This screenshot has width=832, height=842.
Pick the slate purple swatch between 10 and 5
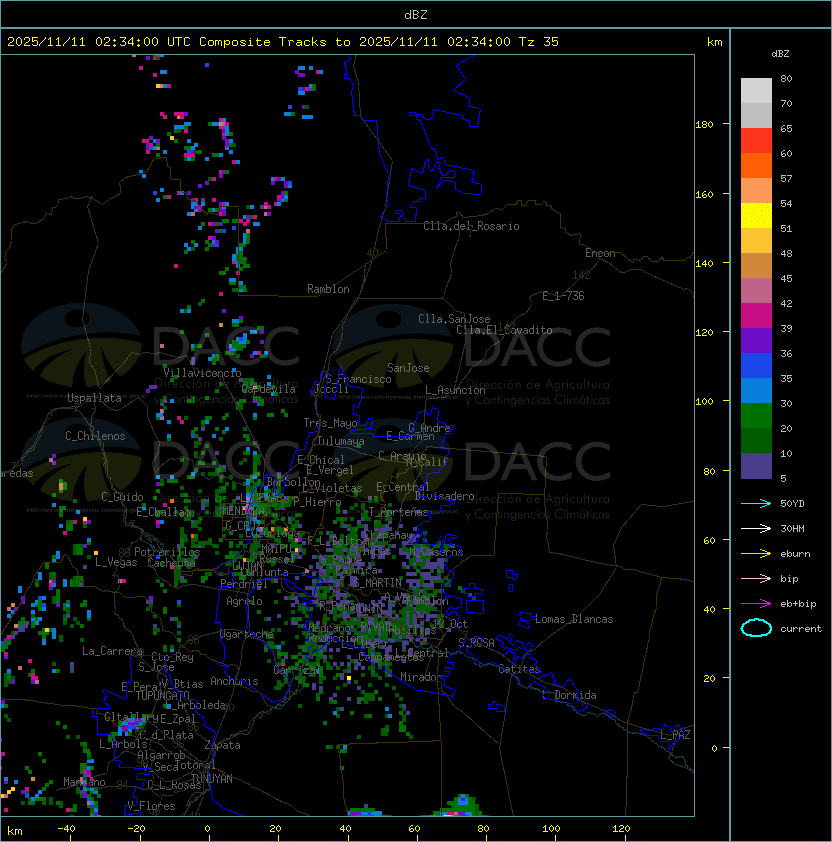point(756,466)
